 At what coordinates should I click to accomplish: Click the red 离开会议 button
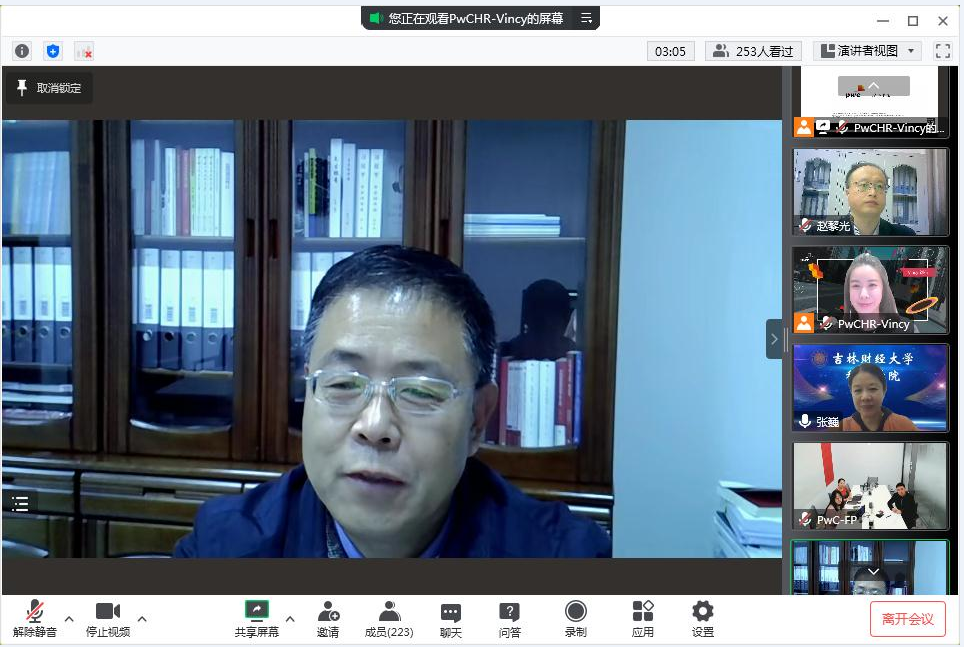point(907,619)
